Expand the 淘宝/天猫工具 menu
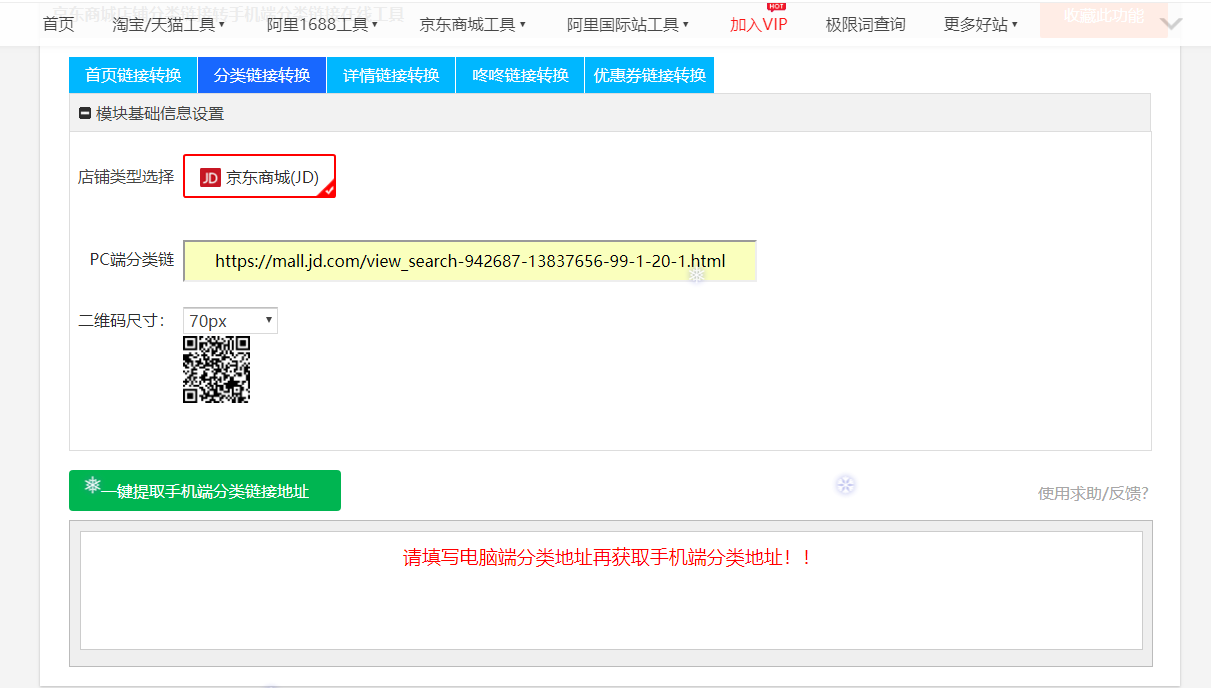 [x=169, y=24]
